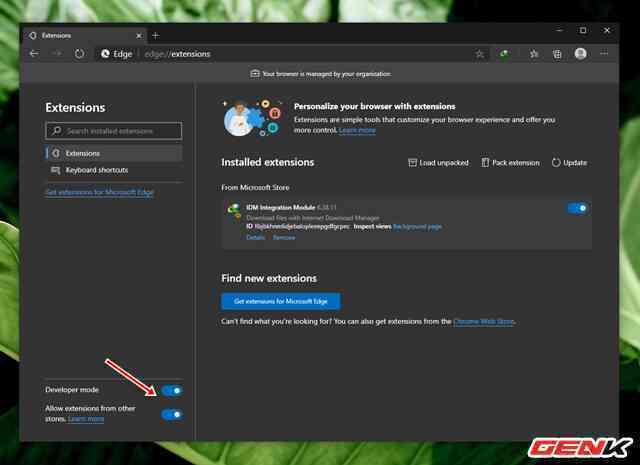Click the Edge site identity badge

pyautogui.click(x=117, y=54)
